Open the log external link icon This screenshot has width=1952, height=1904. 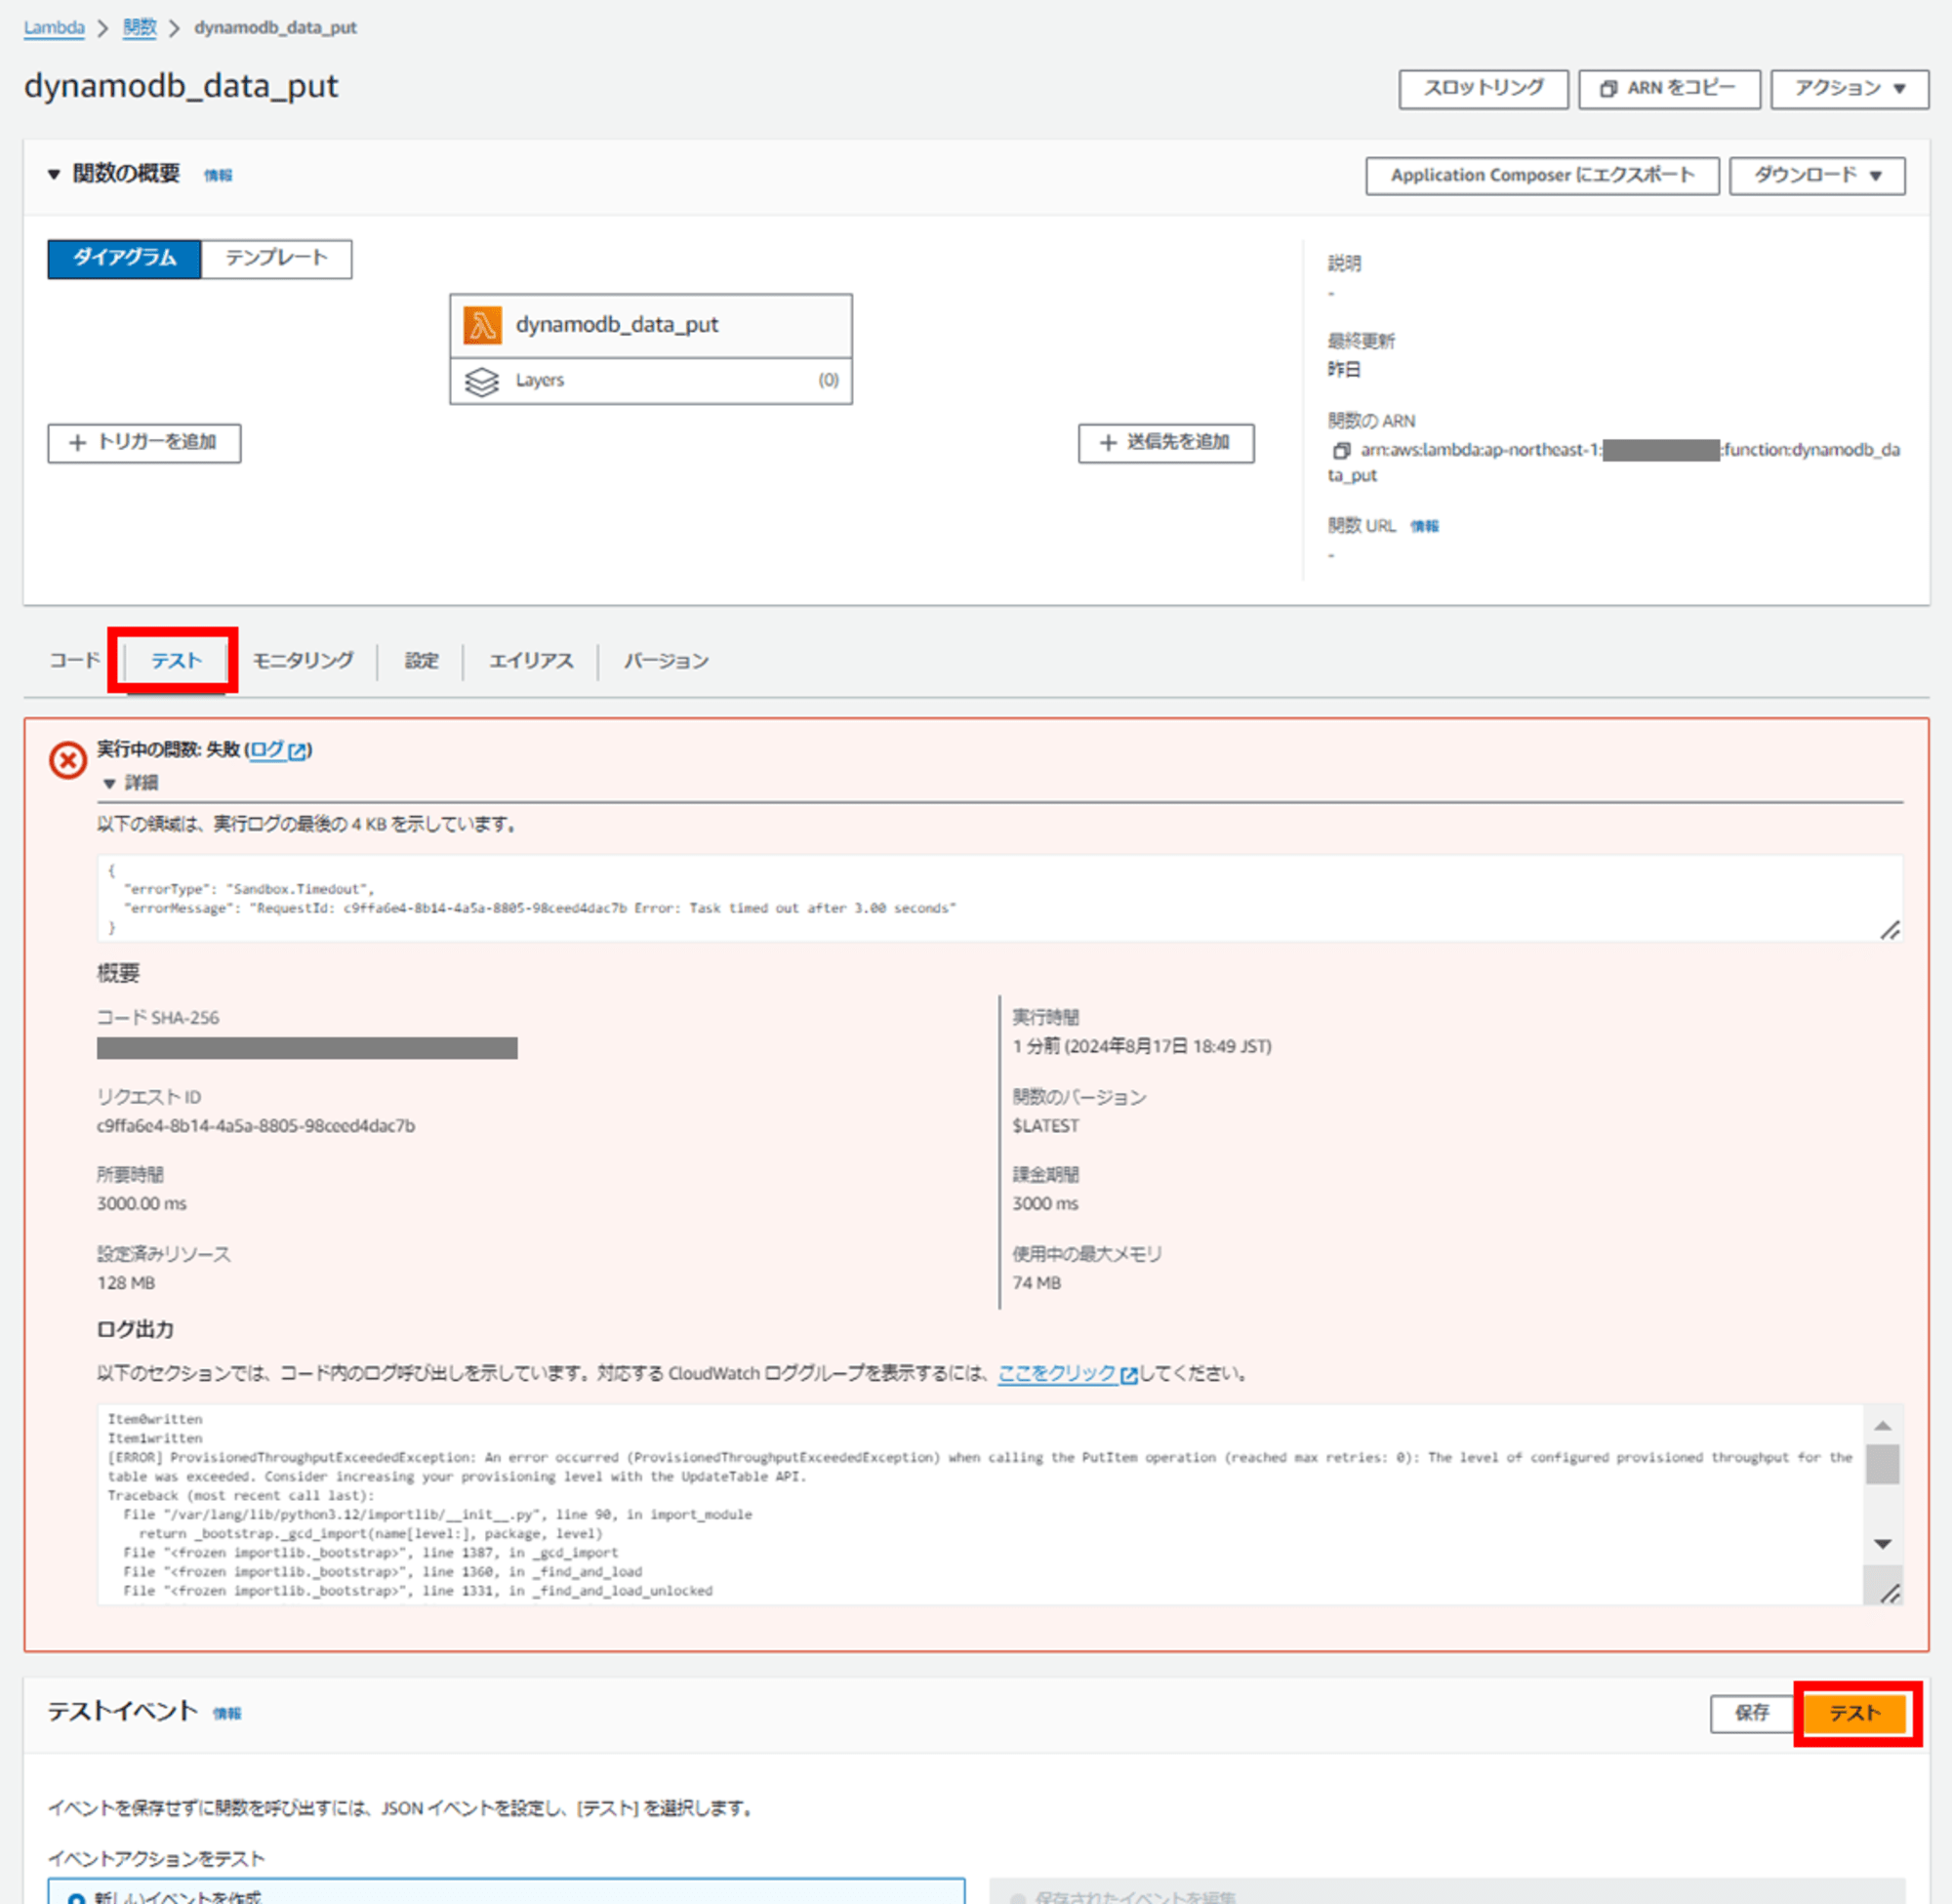[297, 750]
